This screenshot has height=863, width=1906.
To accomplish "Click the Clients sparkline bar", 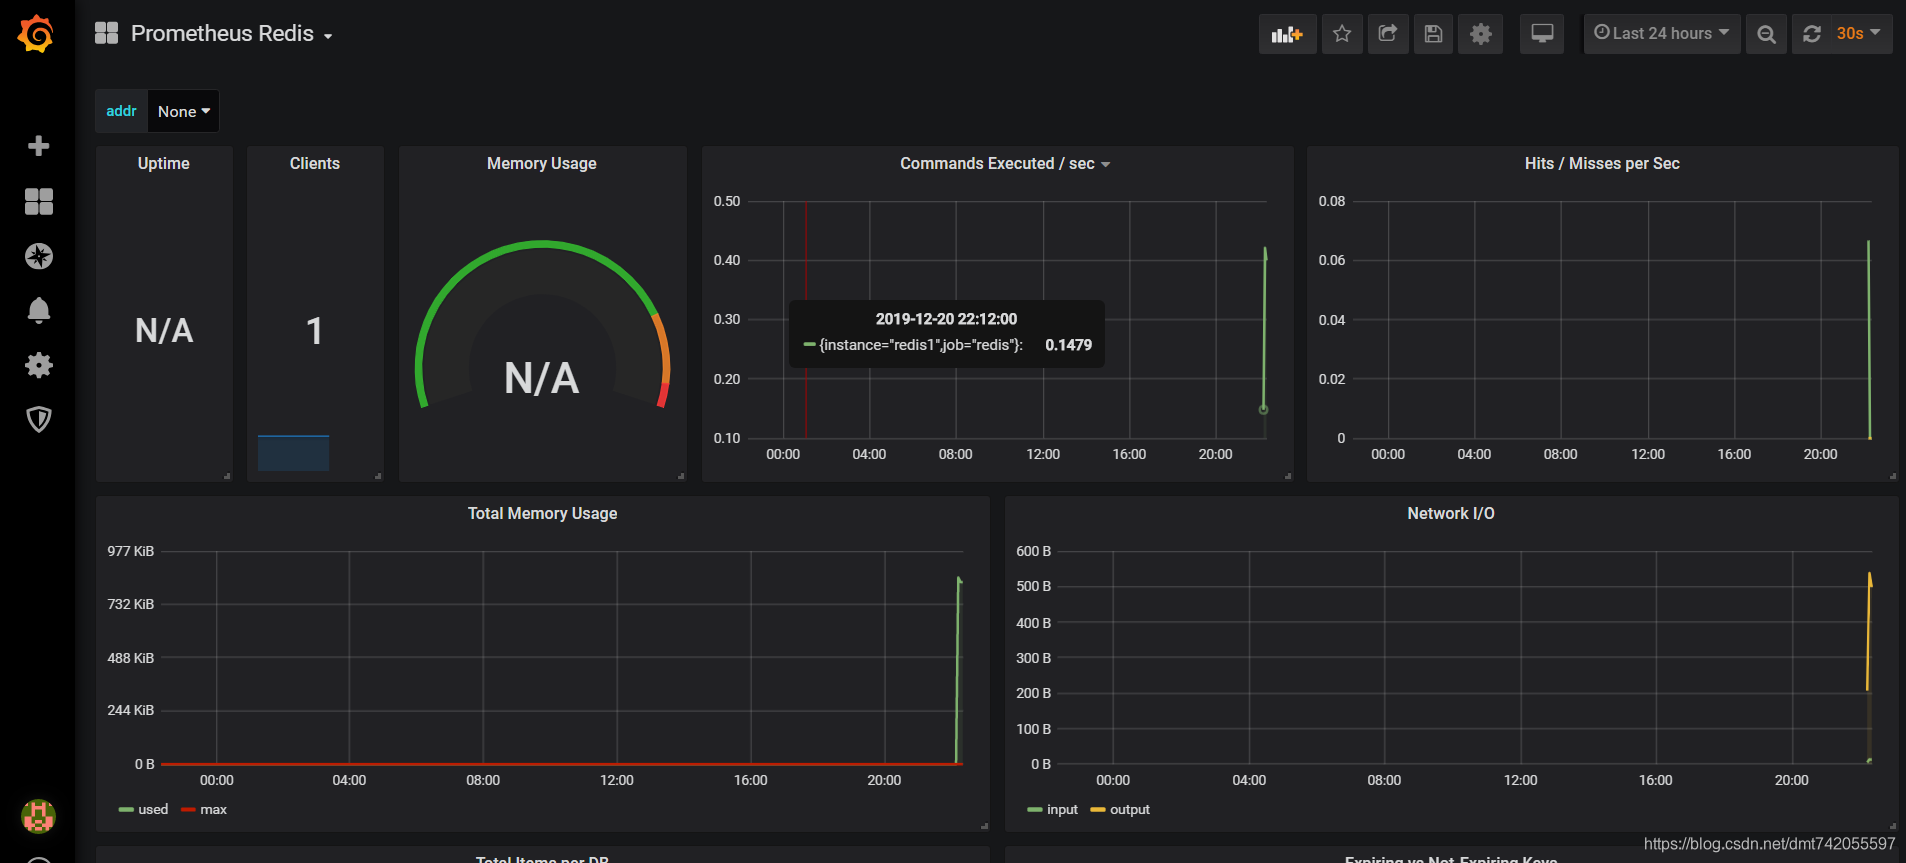I will (293, 453).
